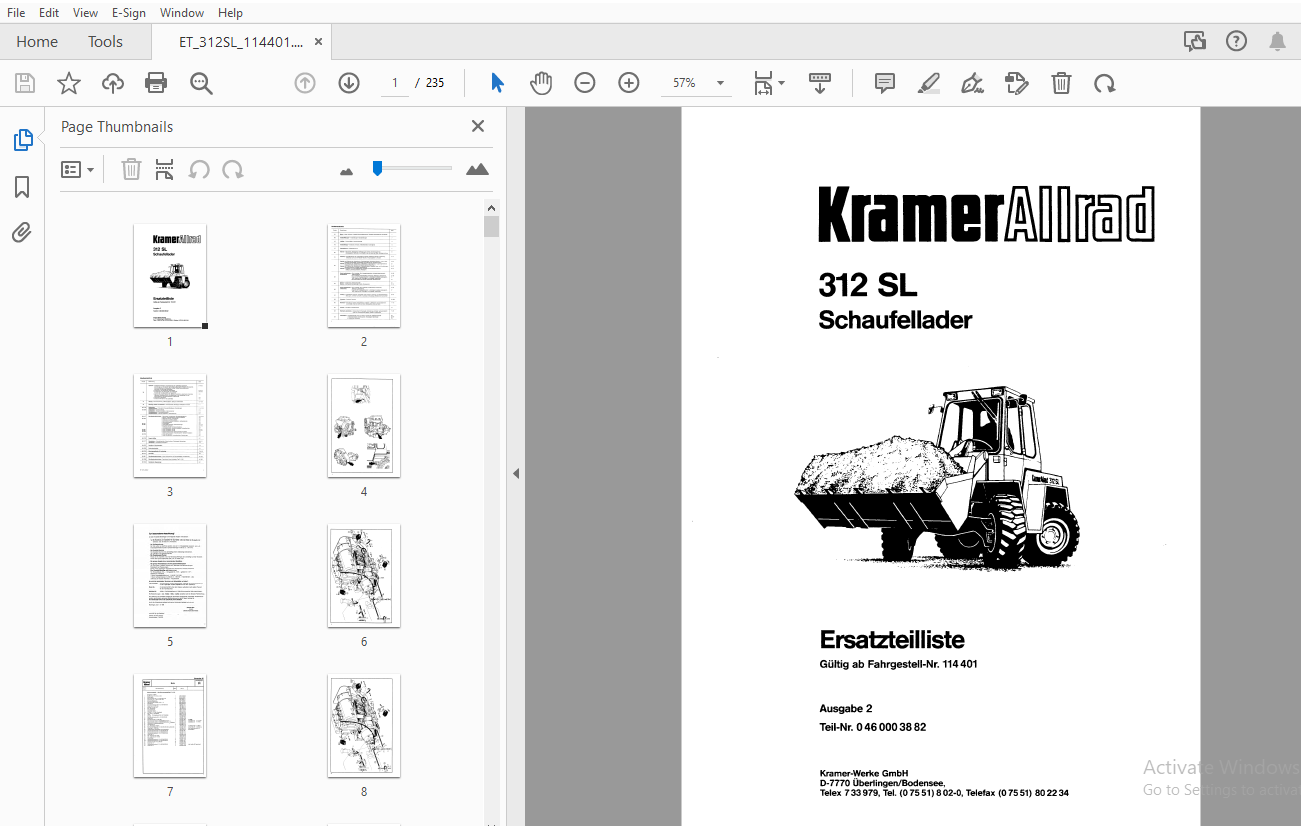Image resolution: width=1301 pixels, height=826 pixels.
Task: Select the highlight text pen tool
Action: click(x=929, y=83)
